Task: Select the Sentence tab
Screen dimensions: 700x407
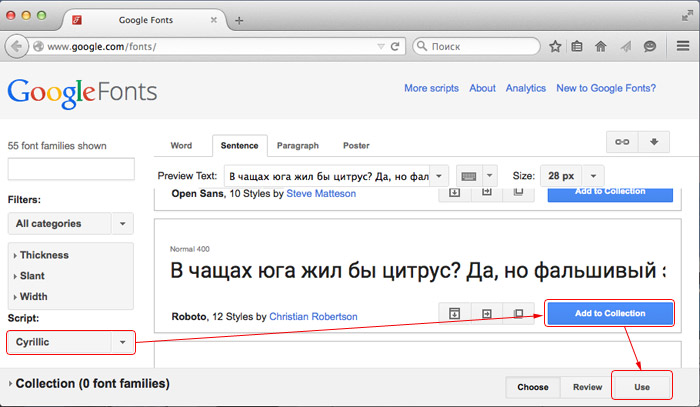Action: click(x=240, y=145)
